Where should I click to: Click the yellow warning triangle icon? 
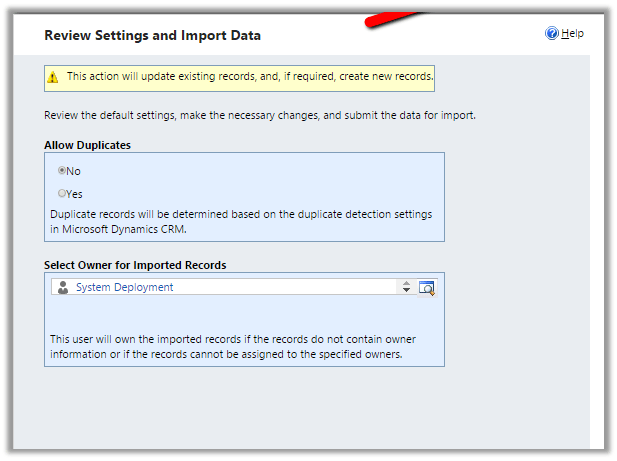53,77
